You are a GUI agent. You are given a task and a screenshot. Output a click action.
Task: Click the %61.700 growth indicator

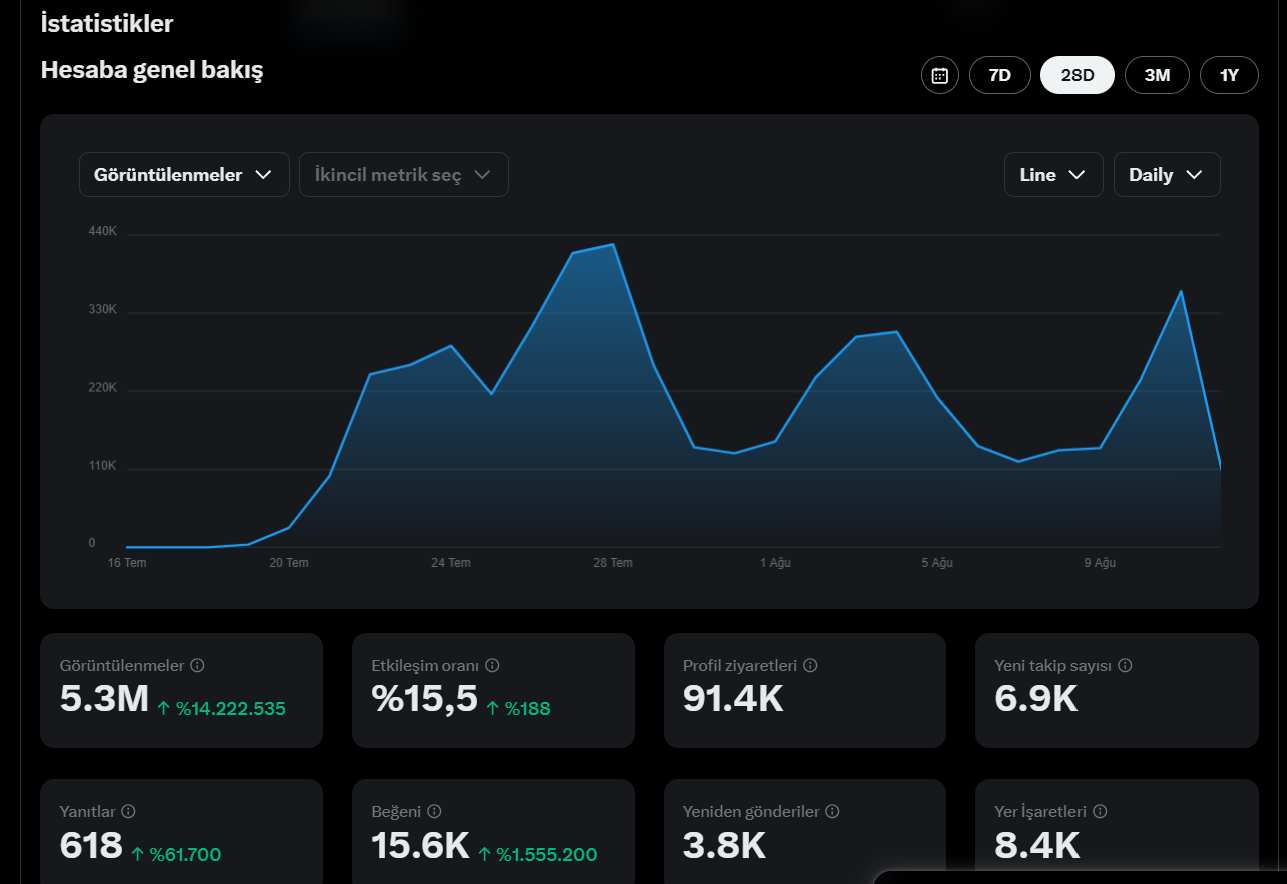click(x=176, y=855)
